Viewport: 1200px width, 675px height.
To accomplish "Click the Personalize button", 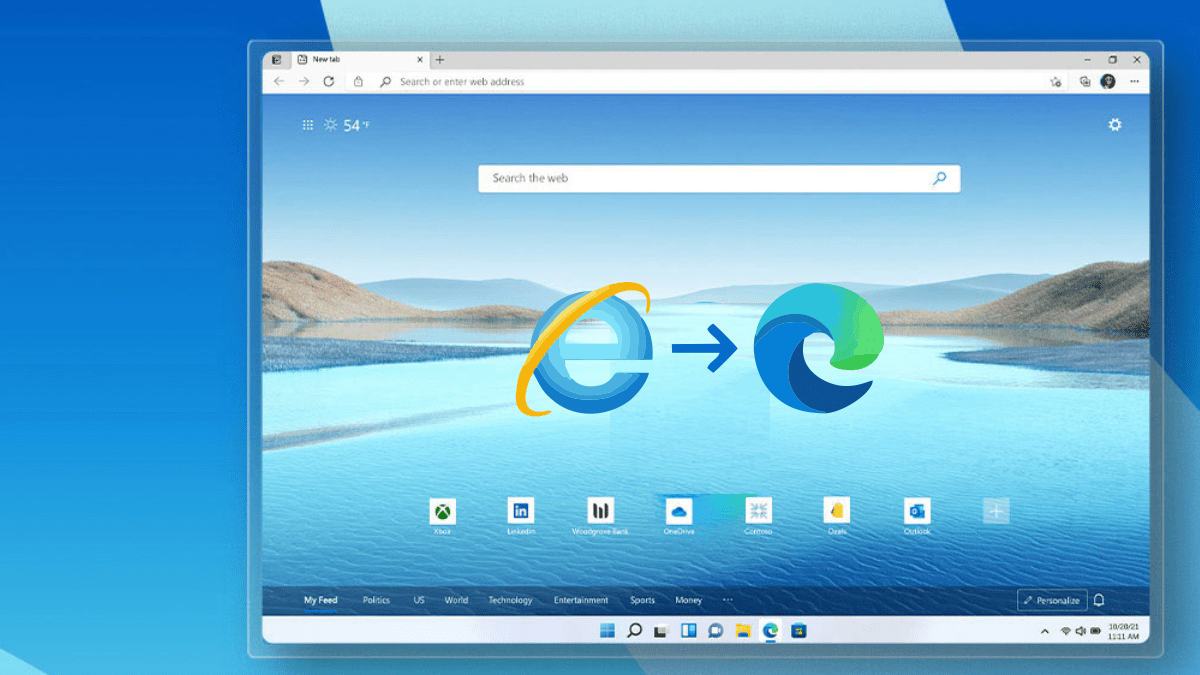I will click(1052, 600).
